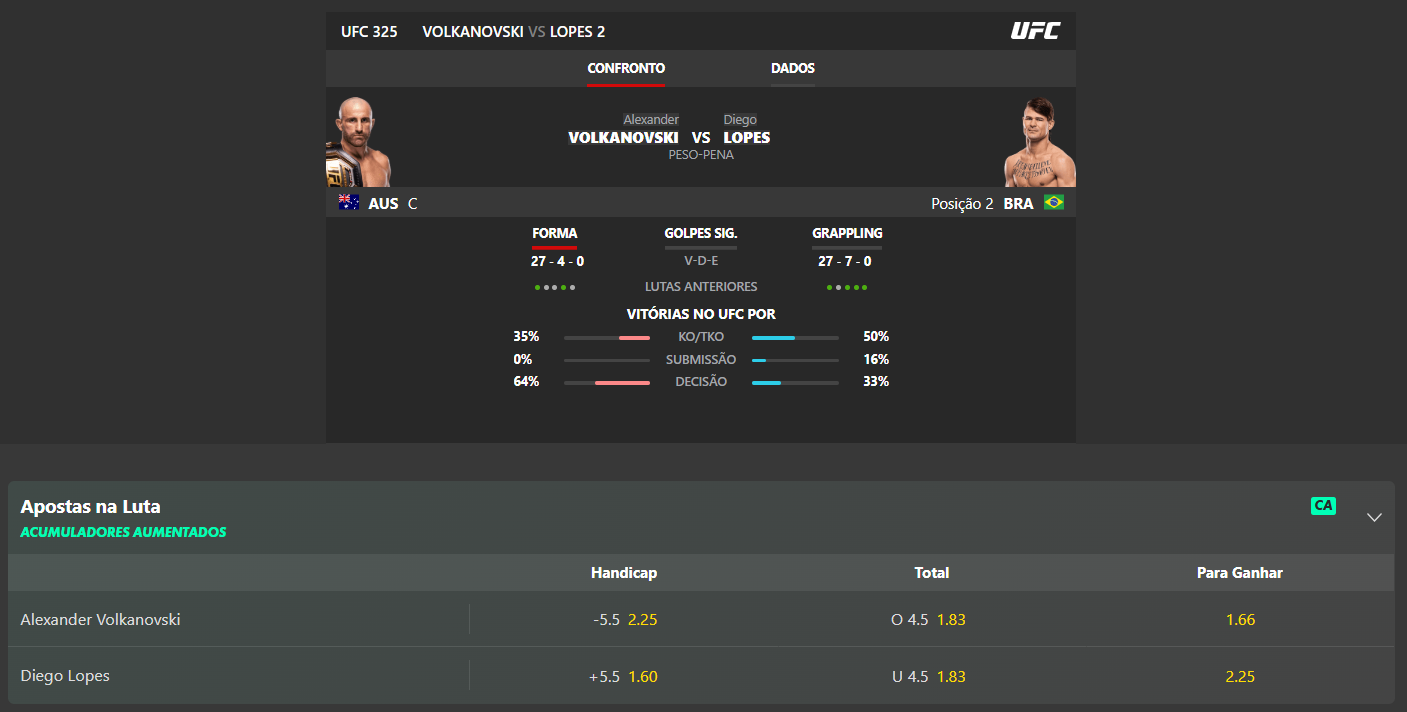Click the Acumuladores Aumentados link
The height and width of the screenshot is (712, 1407).
click(123, 532)
